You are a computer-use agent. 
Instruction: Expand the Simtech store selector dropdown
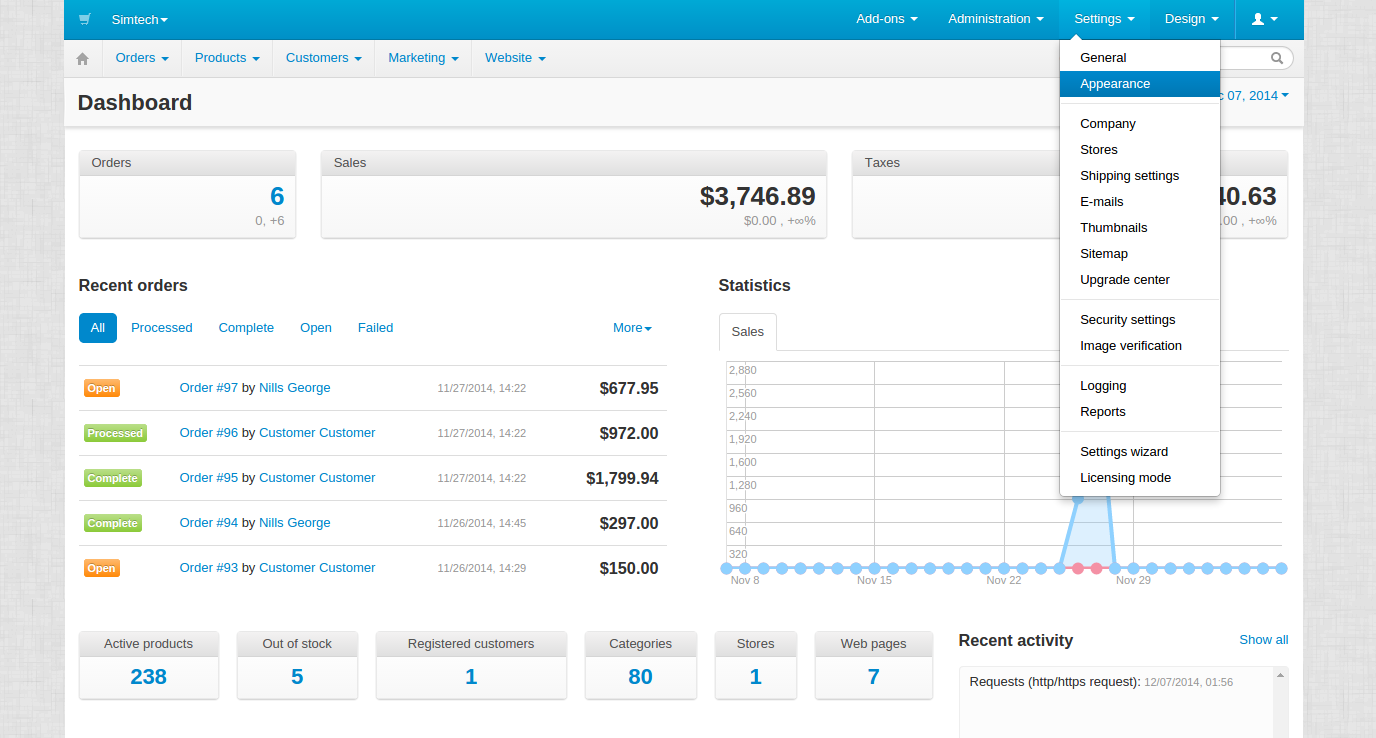139,19
